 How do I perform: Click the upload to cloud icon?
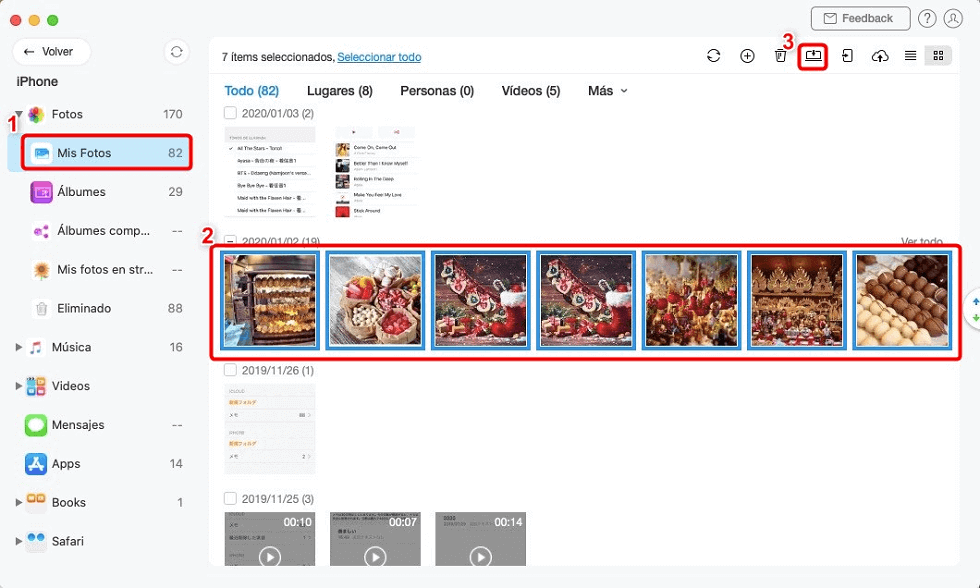(880, 56)
